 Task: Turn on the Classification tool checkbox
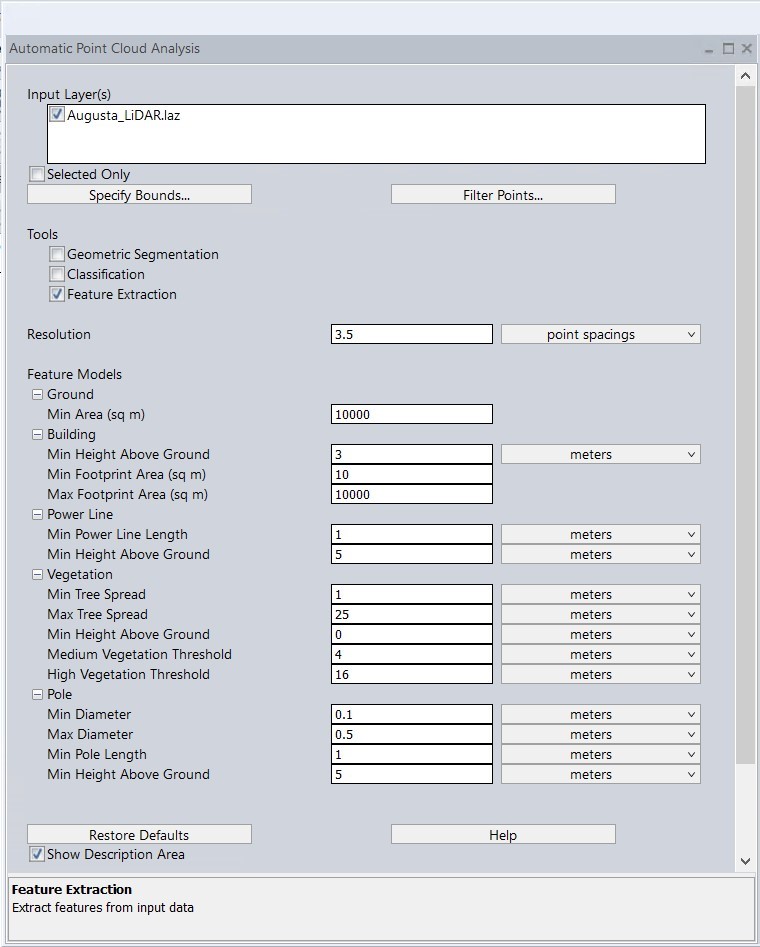[57, 275]
